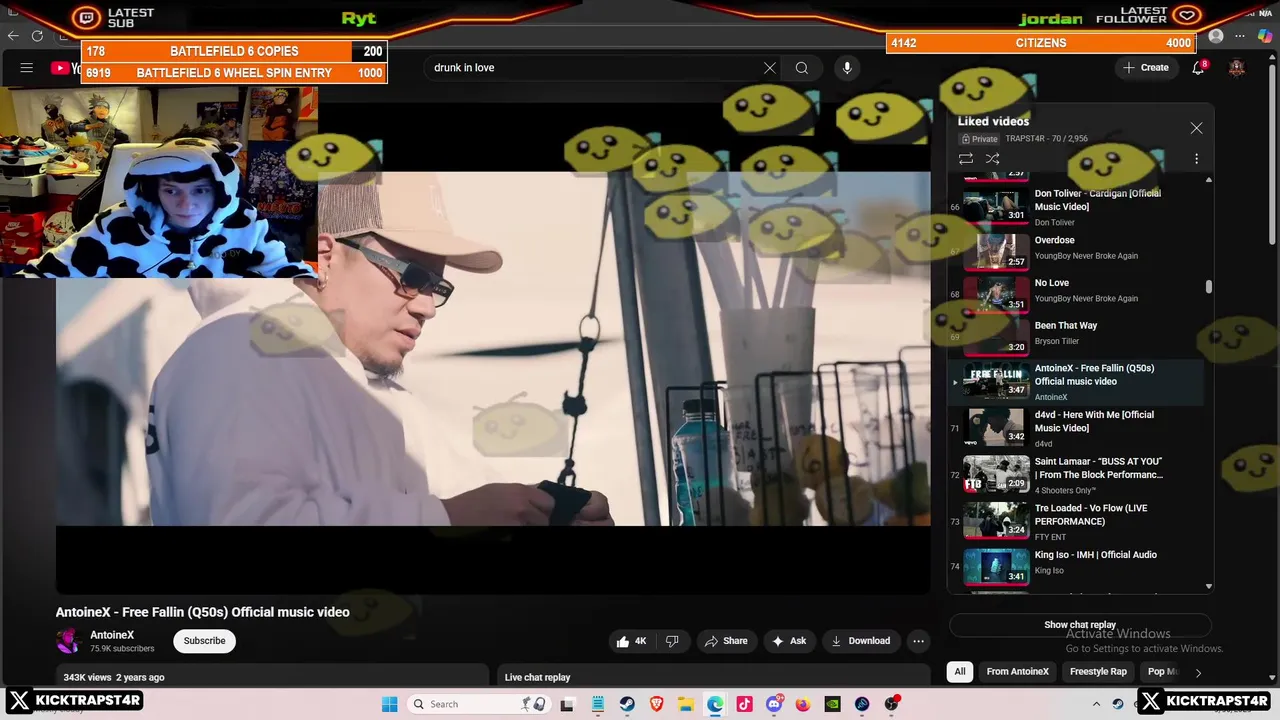Go back with the browser back arrow

14,36
